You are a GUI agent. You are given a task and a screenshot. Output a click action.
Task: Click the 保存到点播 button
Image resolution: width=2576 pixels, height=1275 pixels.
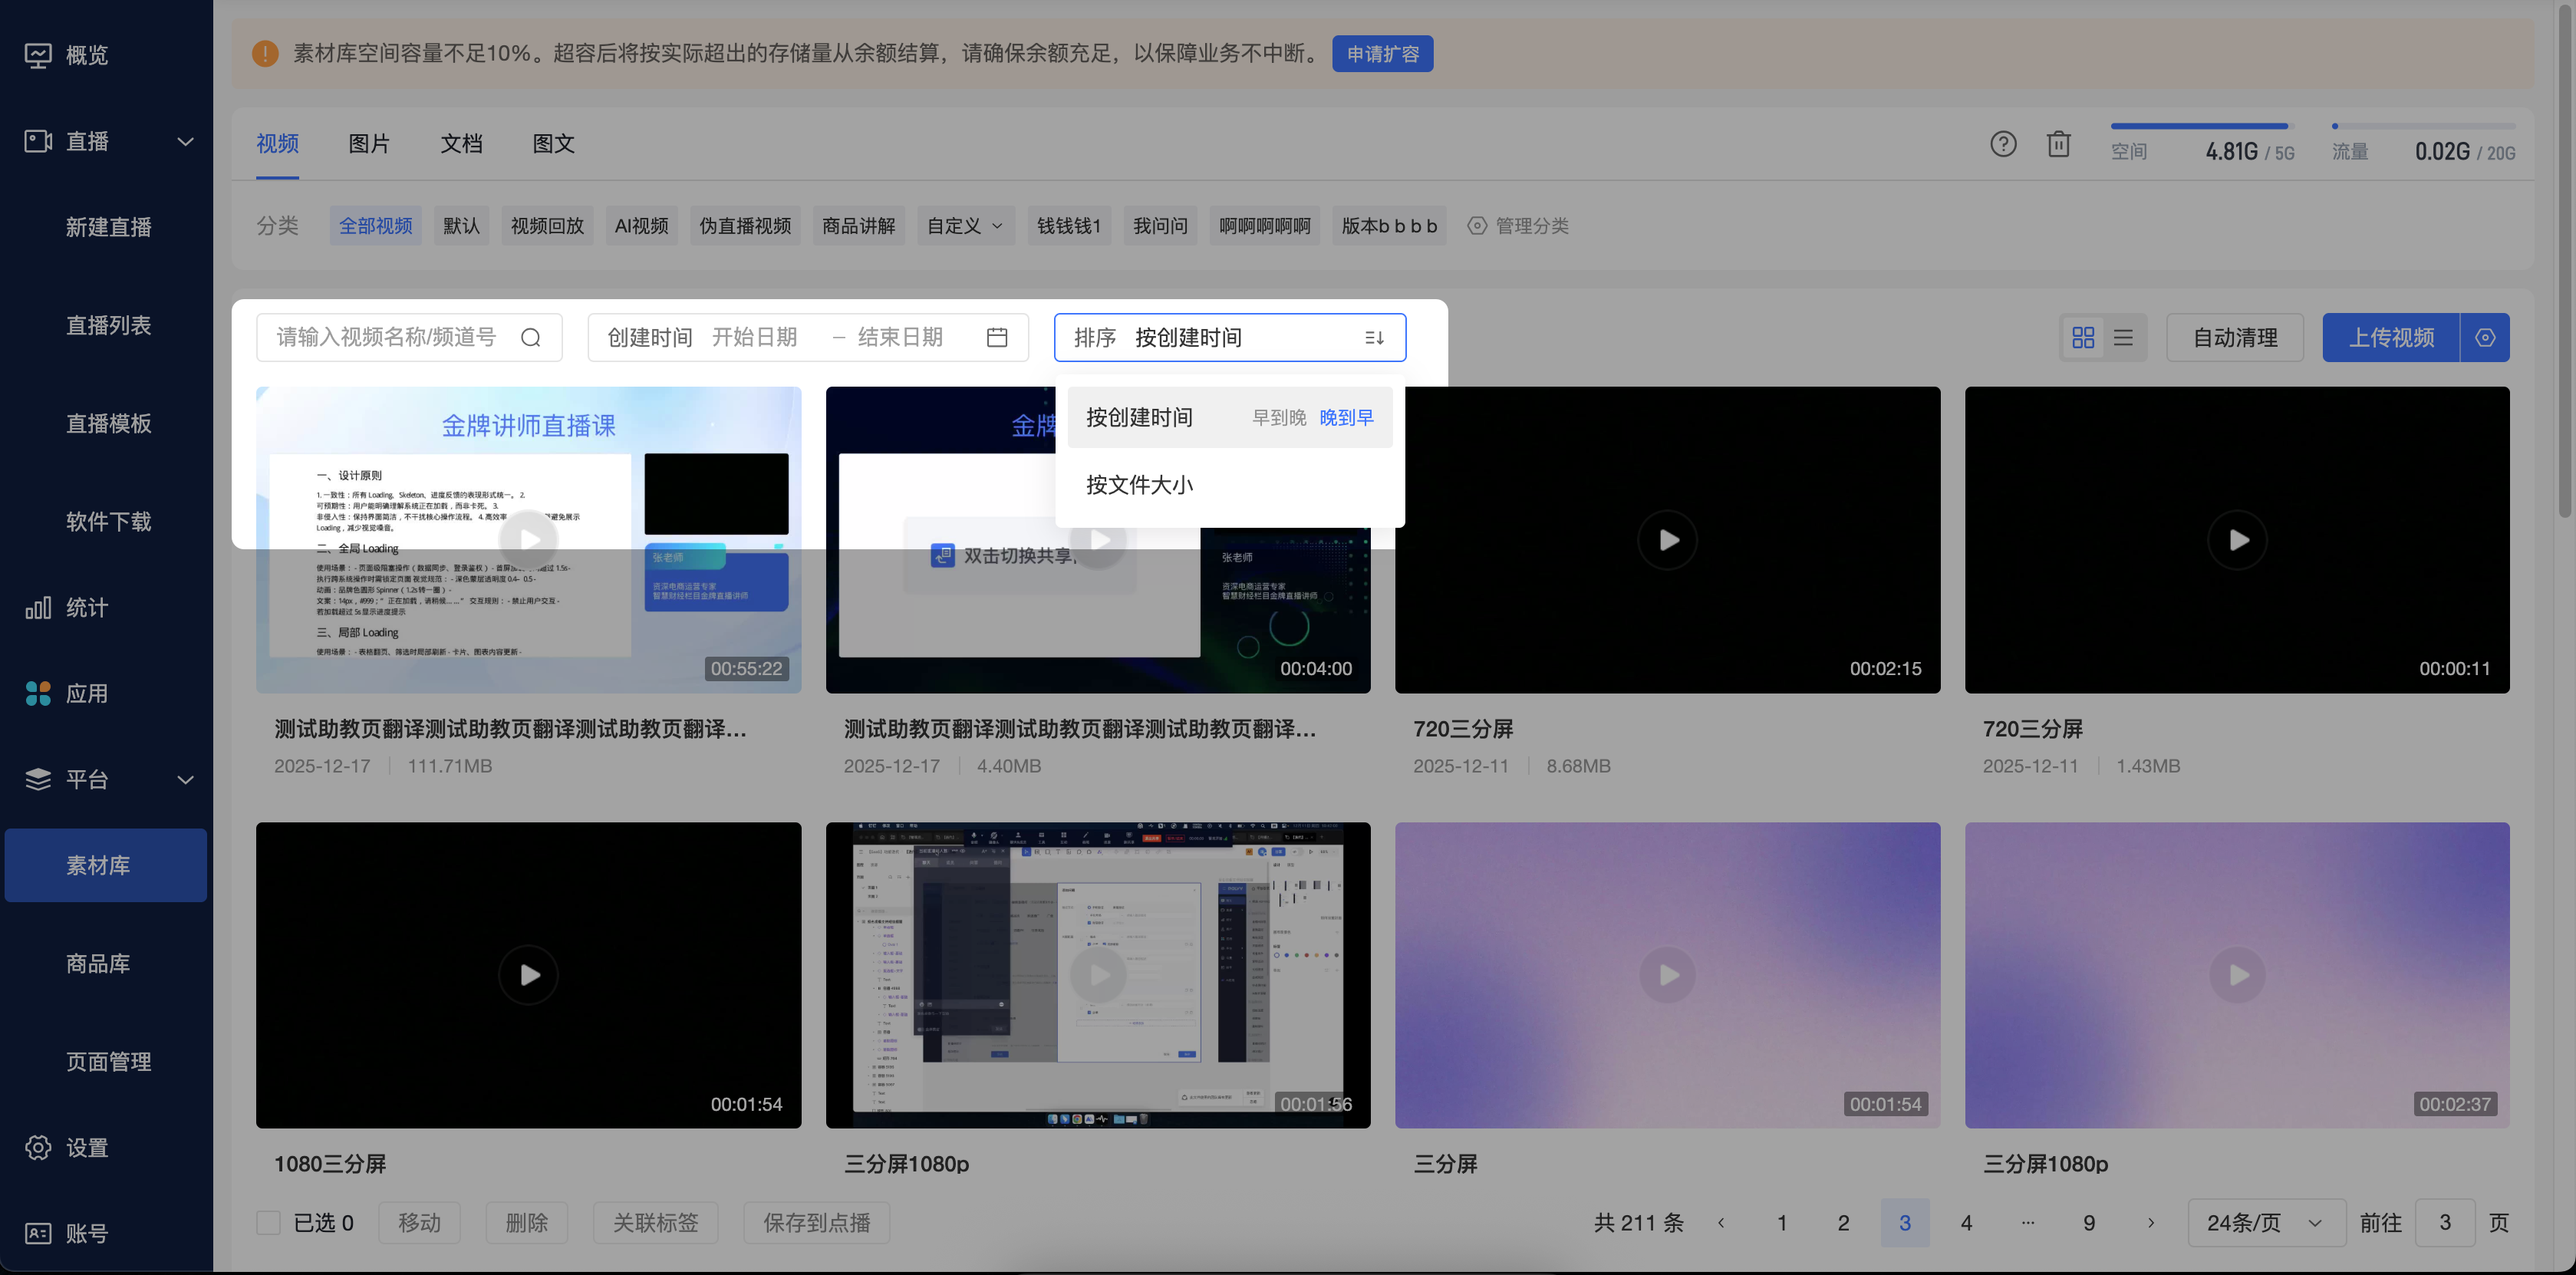click(817, 1223)
